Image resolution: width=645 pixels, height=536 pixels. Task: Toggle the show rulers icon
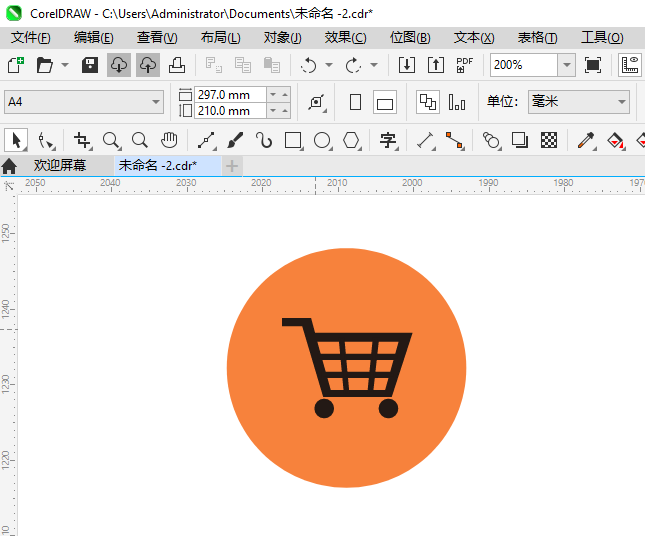point(630,65)
